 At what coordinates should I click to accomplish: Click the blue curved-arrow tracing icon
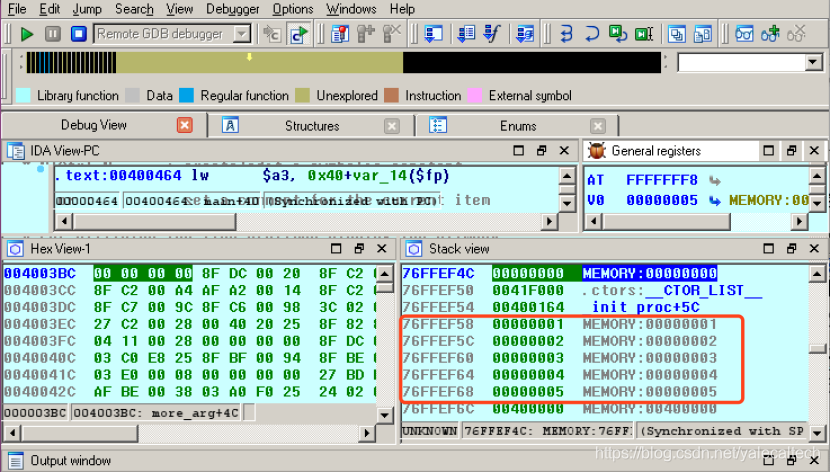point(592,34)
